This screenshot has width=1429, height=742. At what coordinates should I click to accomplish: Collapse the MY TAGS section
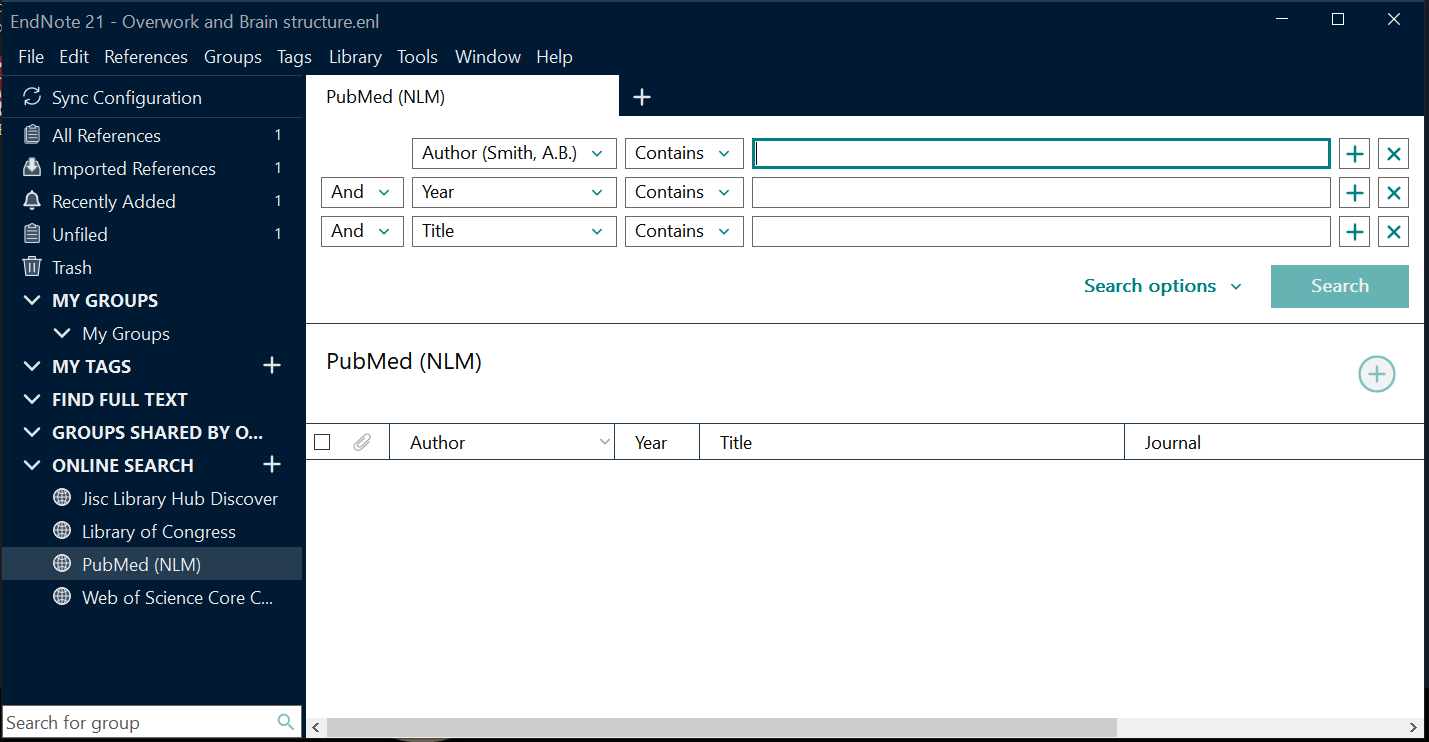[x=32, y=366]
